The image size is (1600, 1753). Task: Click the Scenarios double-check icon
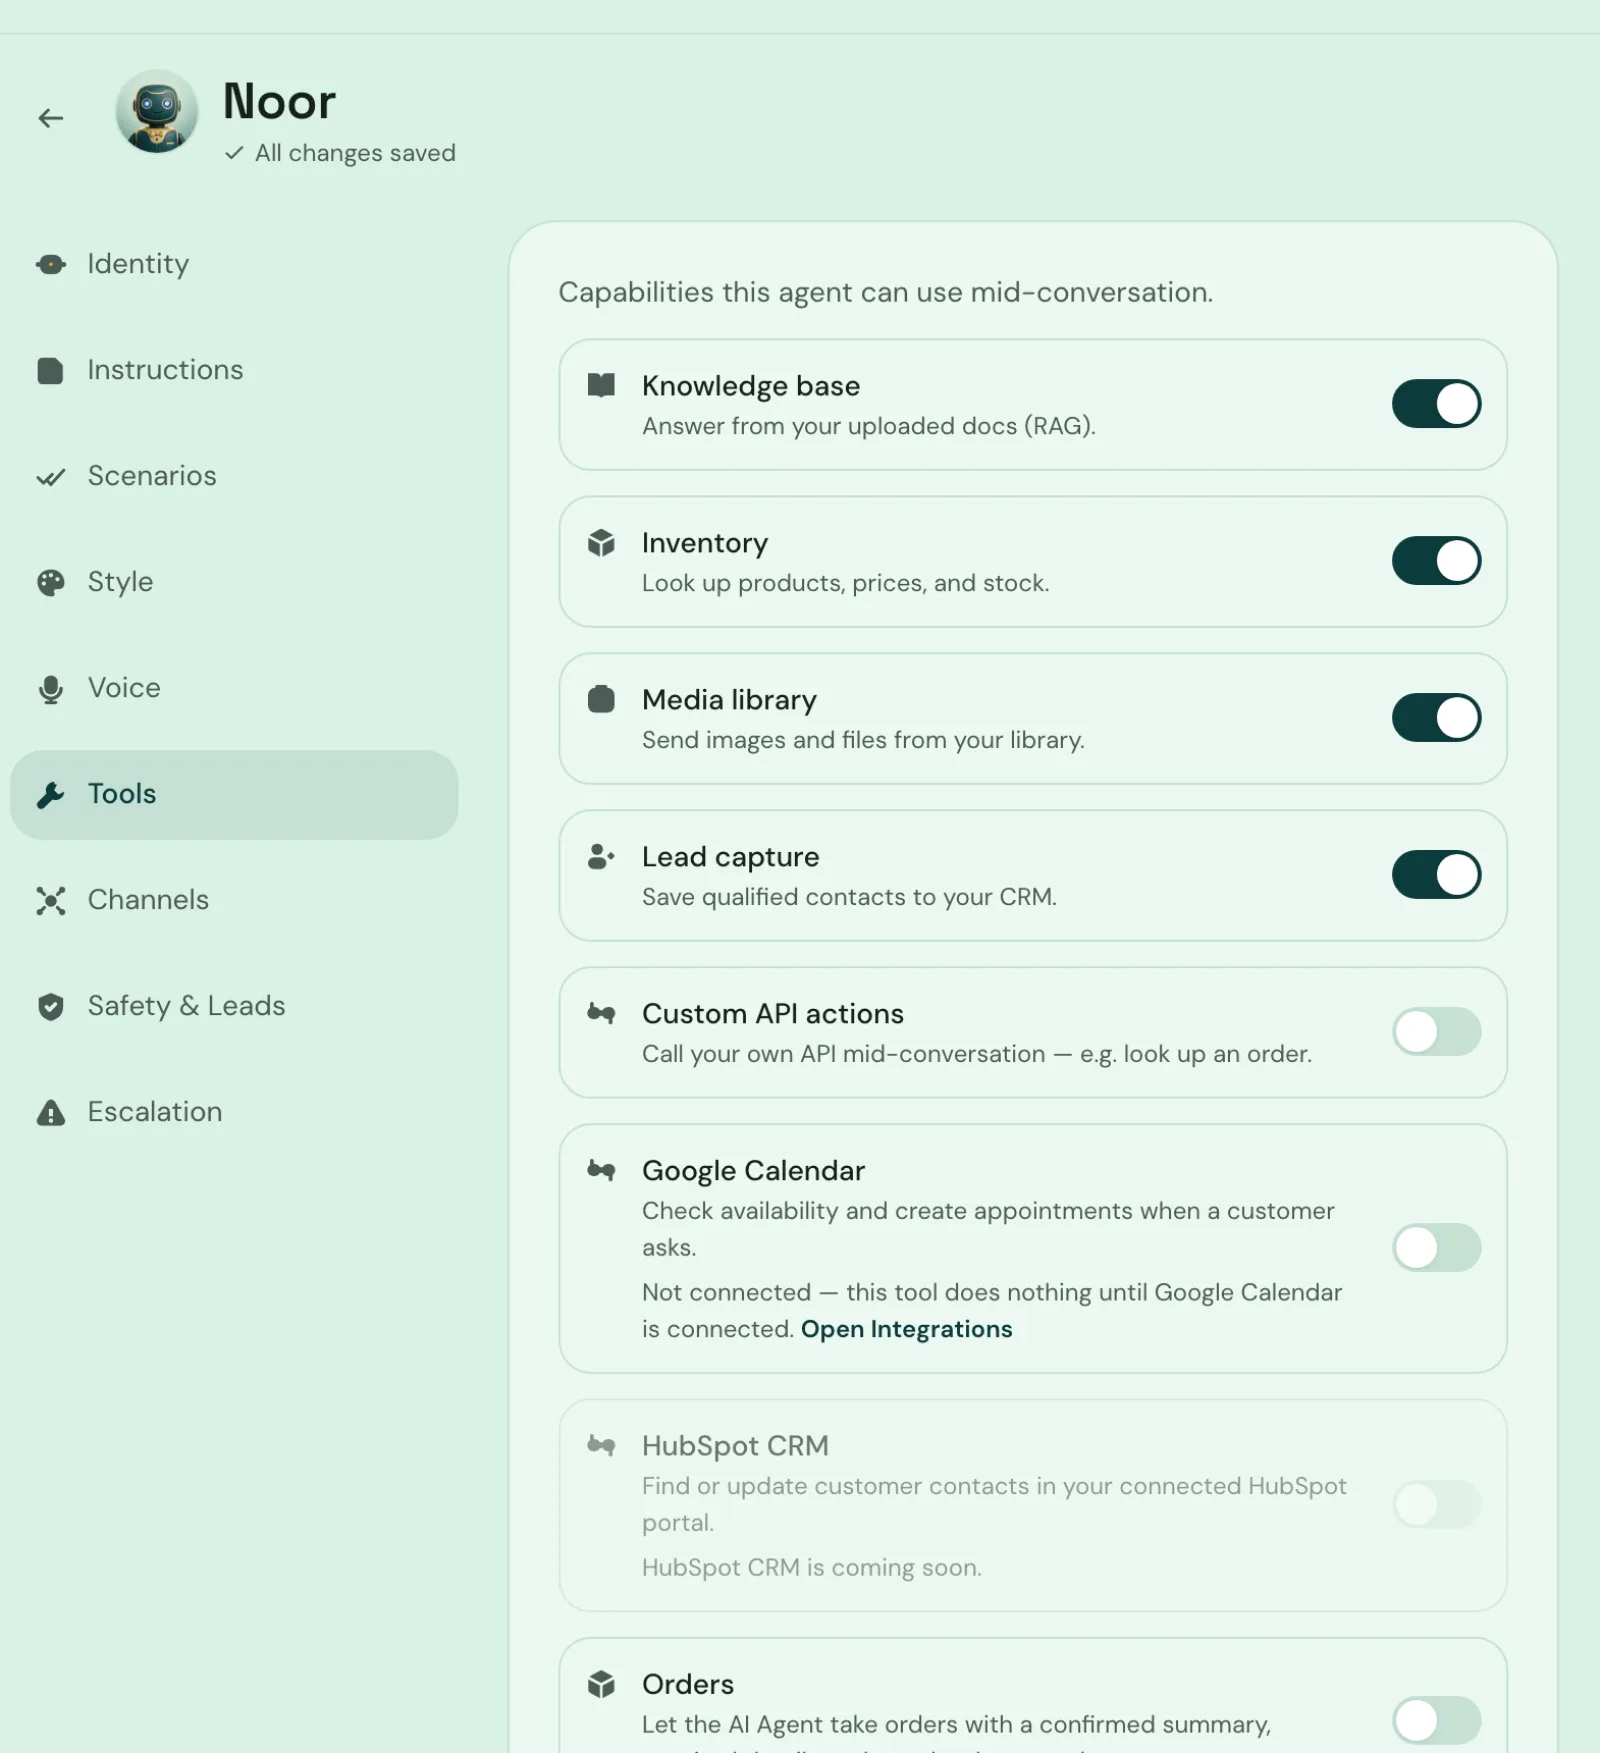(x=51, y=477)
